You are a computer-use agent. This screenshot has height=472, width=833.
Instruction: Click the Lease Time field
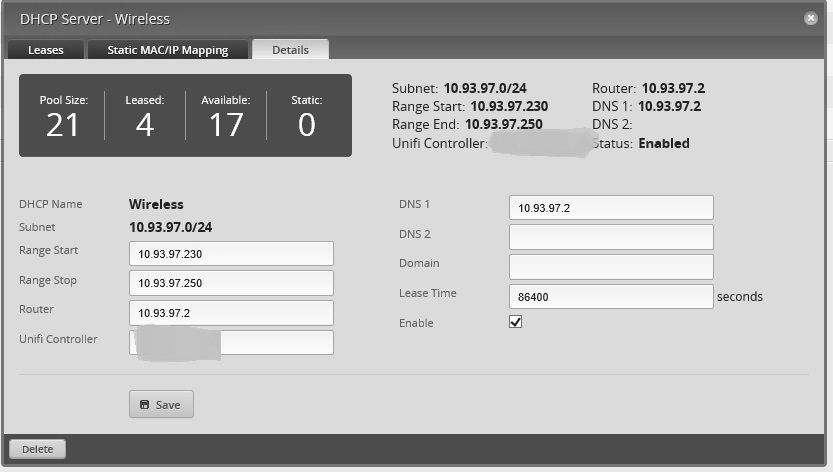611,296
